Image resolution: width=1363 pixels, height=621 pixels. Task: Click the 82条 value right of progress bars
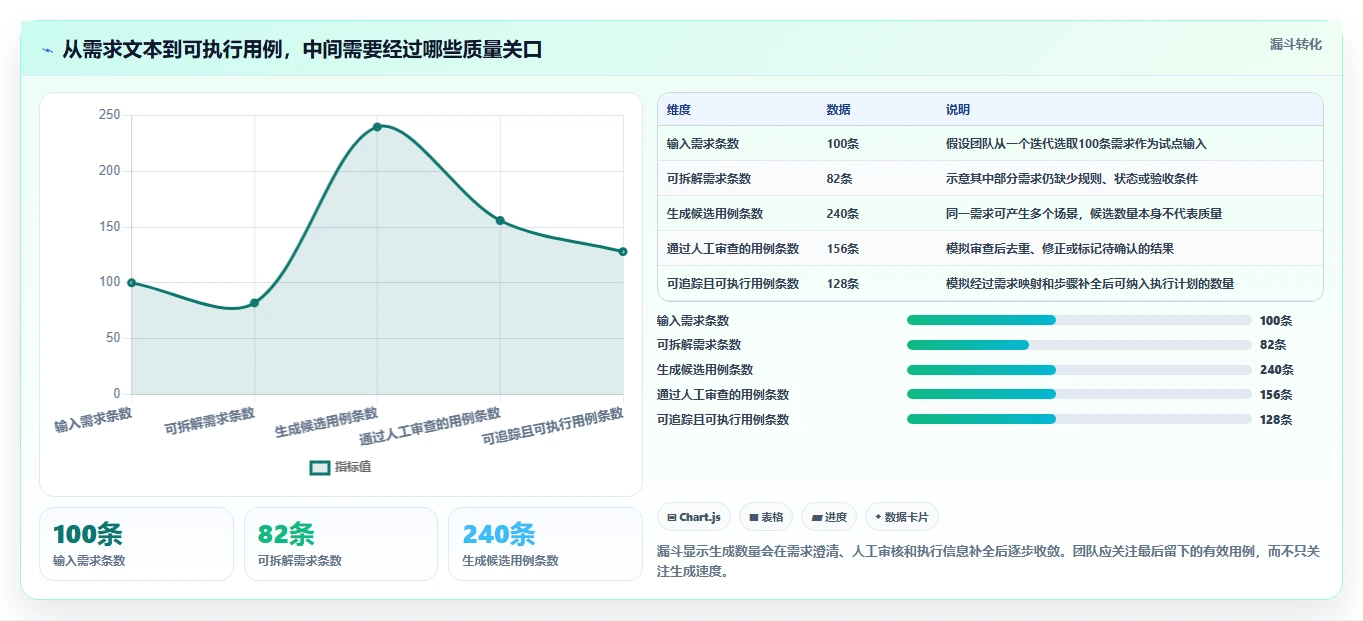1273,345
